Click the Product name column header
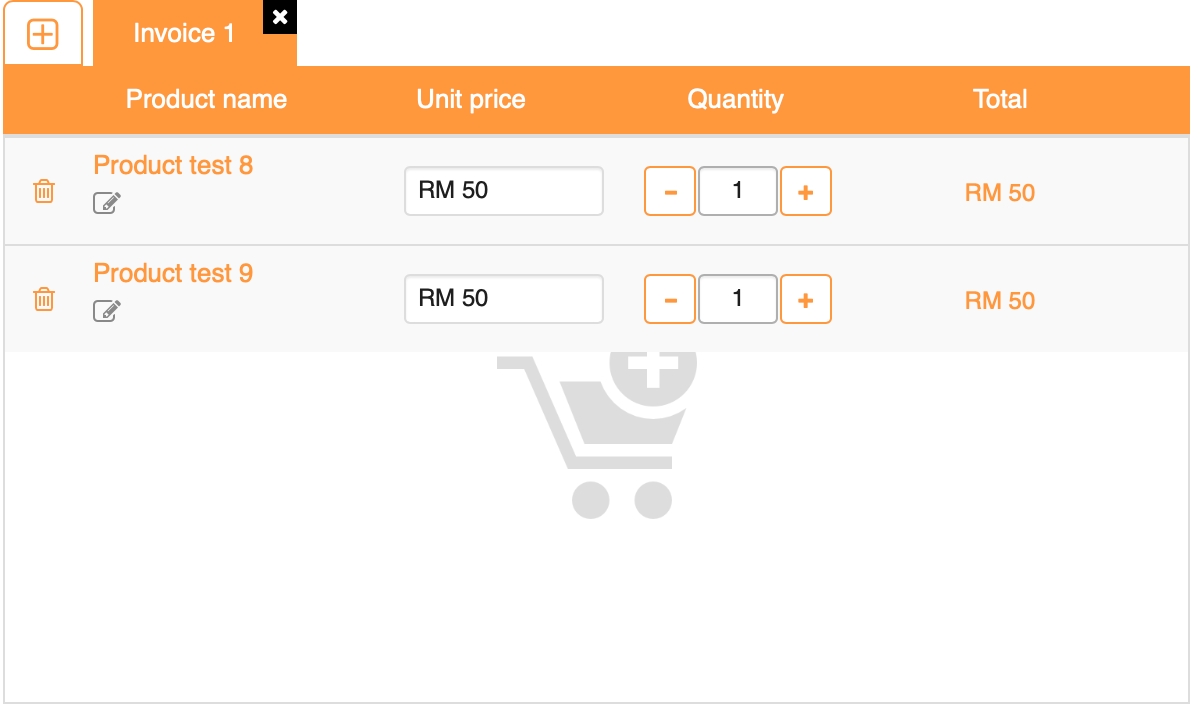This screenshot has height=714, width=1200. click(206, 99)
